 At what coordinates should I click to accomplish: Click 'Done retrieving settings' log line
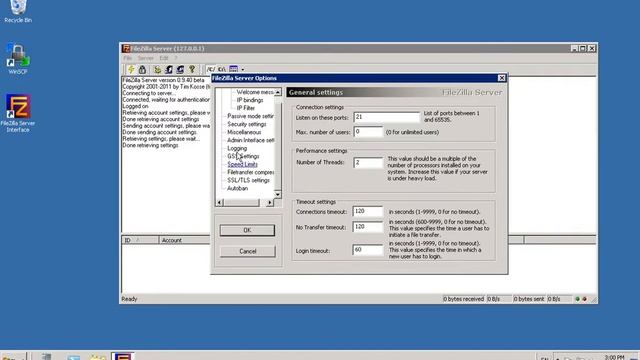(x=150, y=145)
